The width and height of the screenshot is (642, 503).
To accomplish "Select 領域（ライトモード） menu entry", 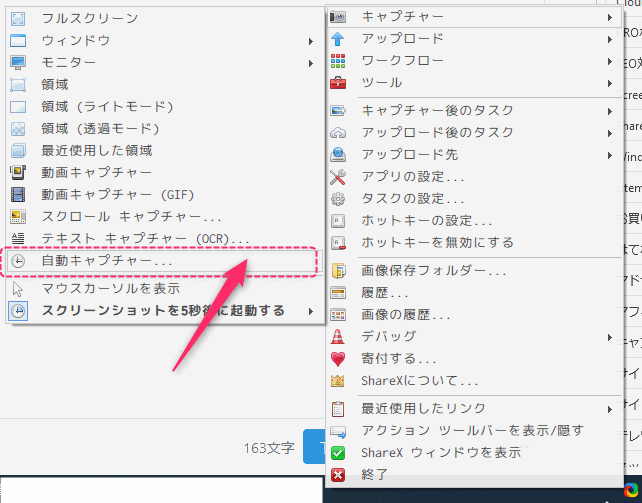I will pos(165,107).
